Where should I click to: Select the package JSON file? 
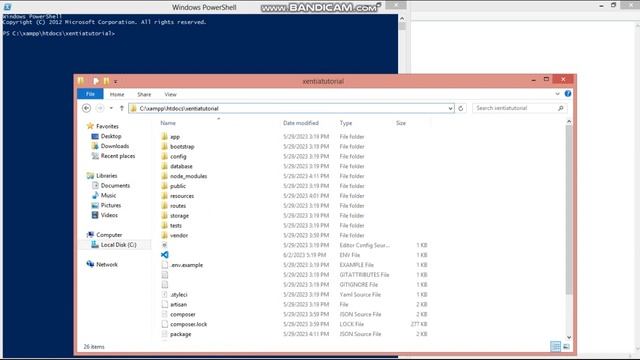180,334
